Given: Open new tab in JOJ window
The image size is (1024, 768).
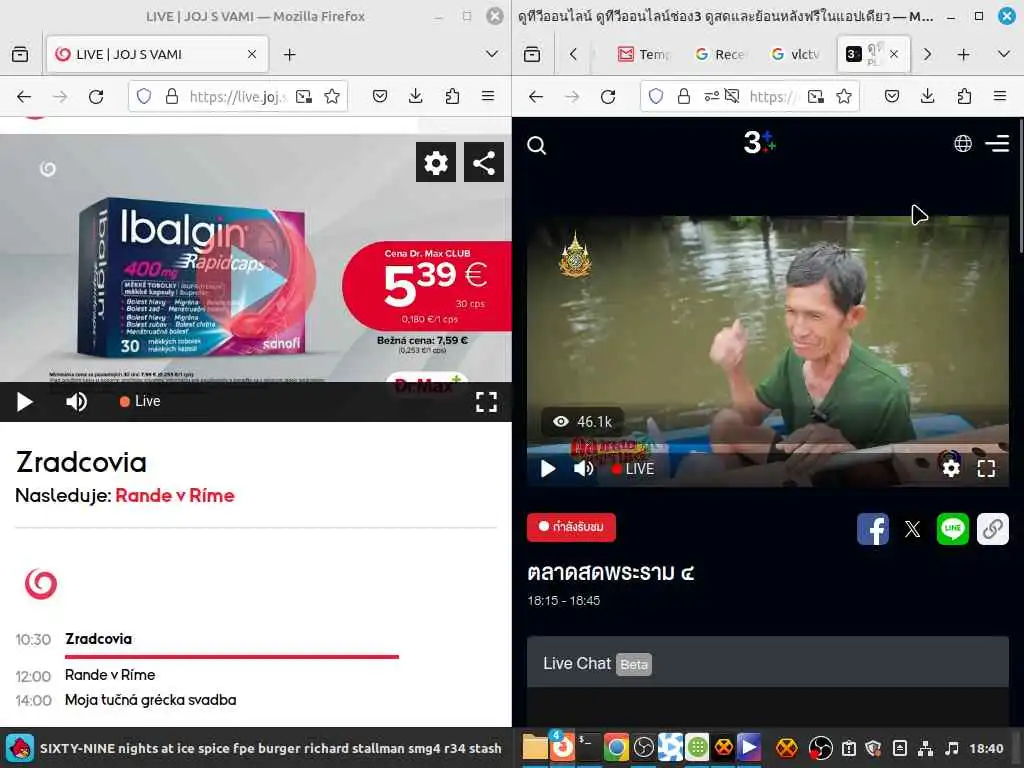Looking at the screenshot, I should (289, 55).
